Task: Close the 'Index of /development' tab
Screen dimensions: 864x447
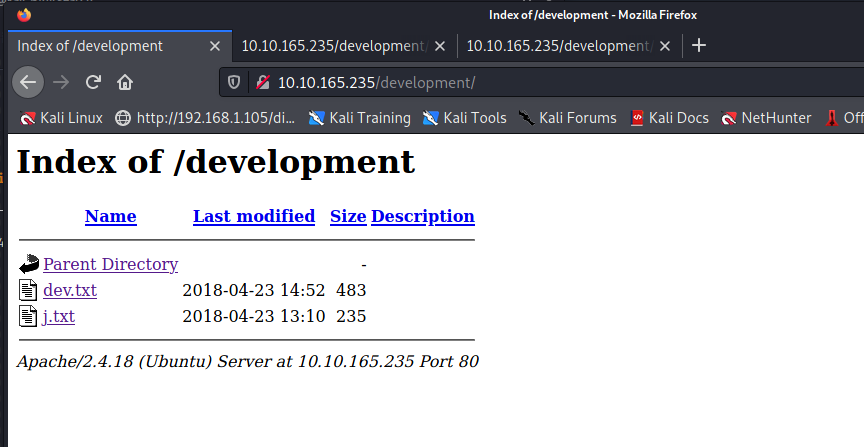Action: tap(214, 46)
